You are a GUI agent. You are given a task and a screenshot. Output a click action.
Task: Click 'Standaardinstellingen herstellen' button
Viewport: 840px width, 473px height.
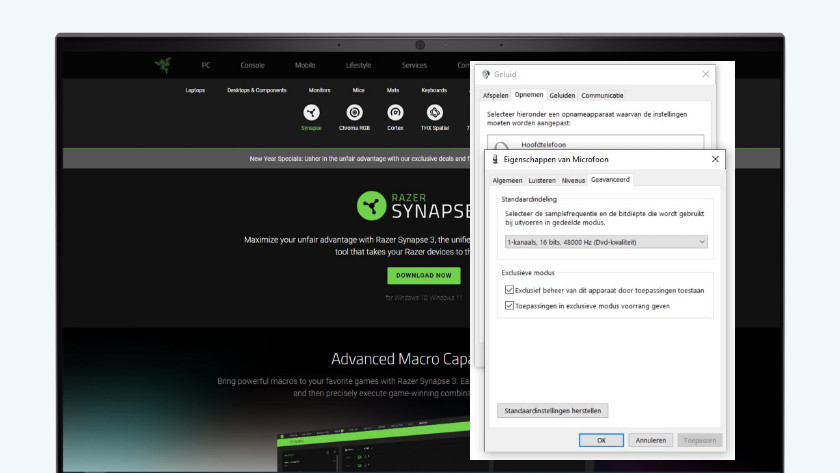553,410
